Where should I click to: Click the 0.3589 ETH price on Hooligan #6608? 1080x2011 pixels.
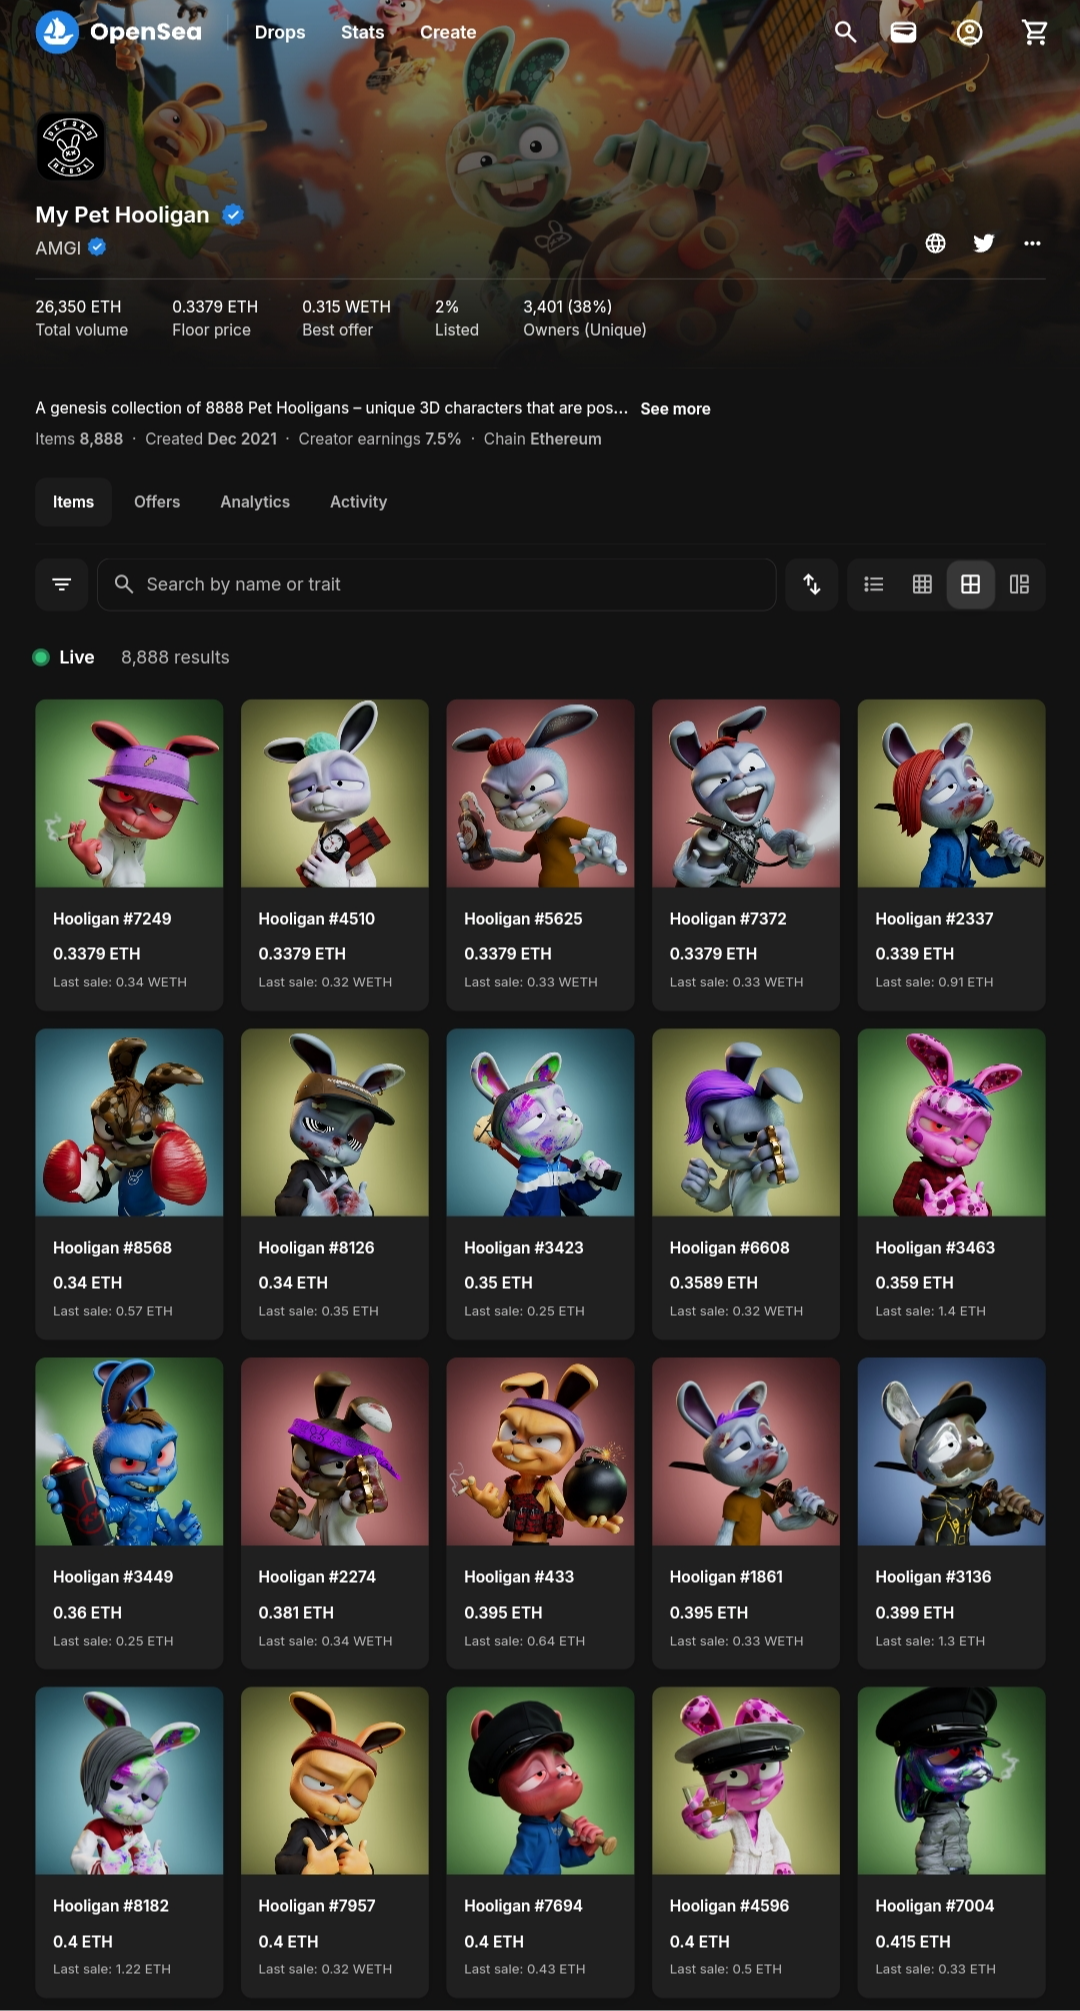click(714, 1283)
